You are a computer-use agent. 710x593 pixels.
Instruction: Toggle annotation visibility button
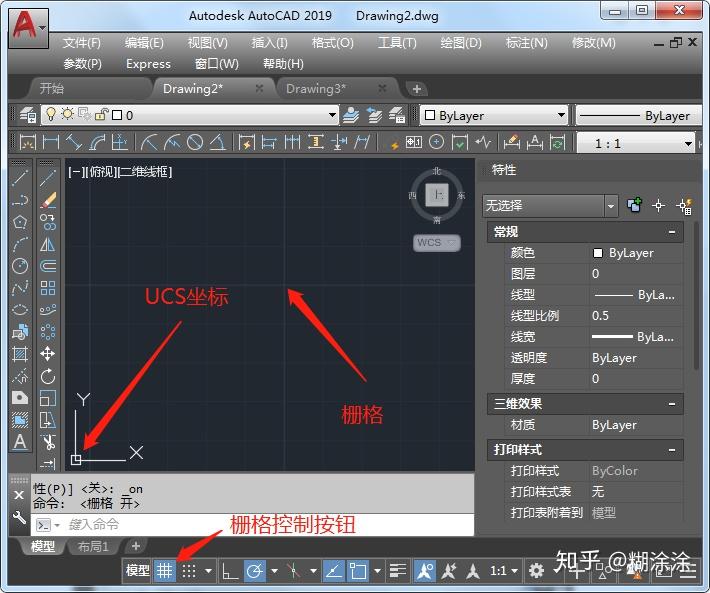coord(425,571)
